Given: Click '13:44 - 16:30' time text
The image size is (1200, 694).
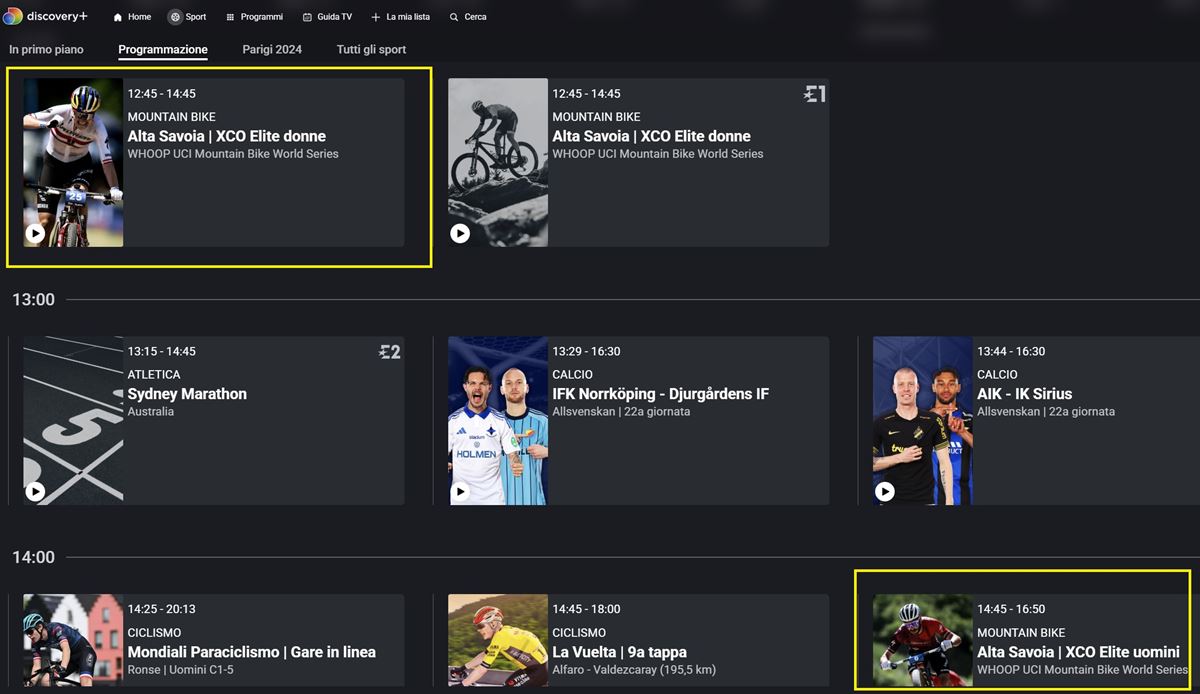Looking at the screenshot, I should 1011,352.
